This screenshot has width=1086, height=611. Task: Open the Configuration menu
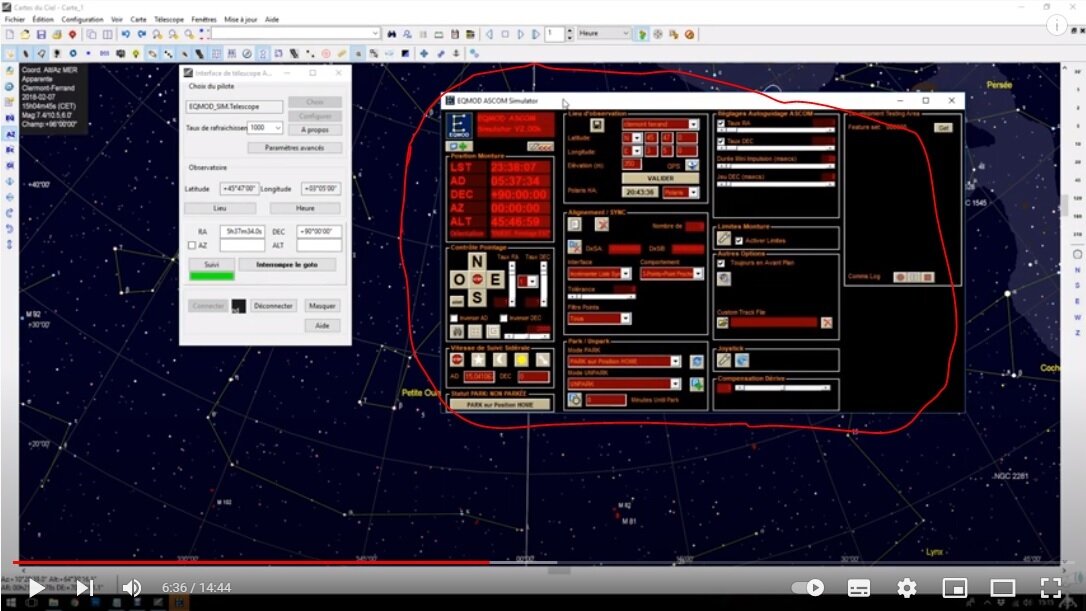82,19
